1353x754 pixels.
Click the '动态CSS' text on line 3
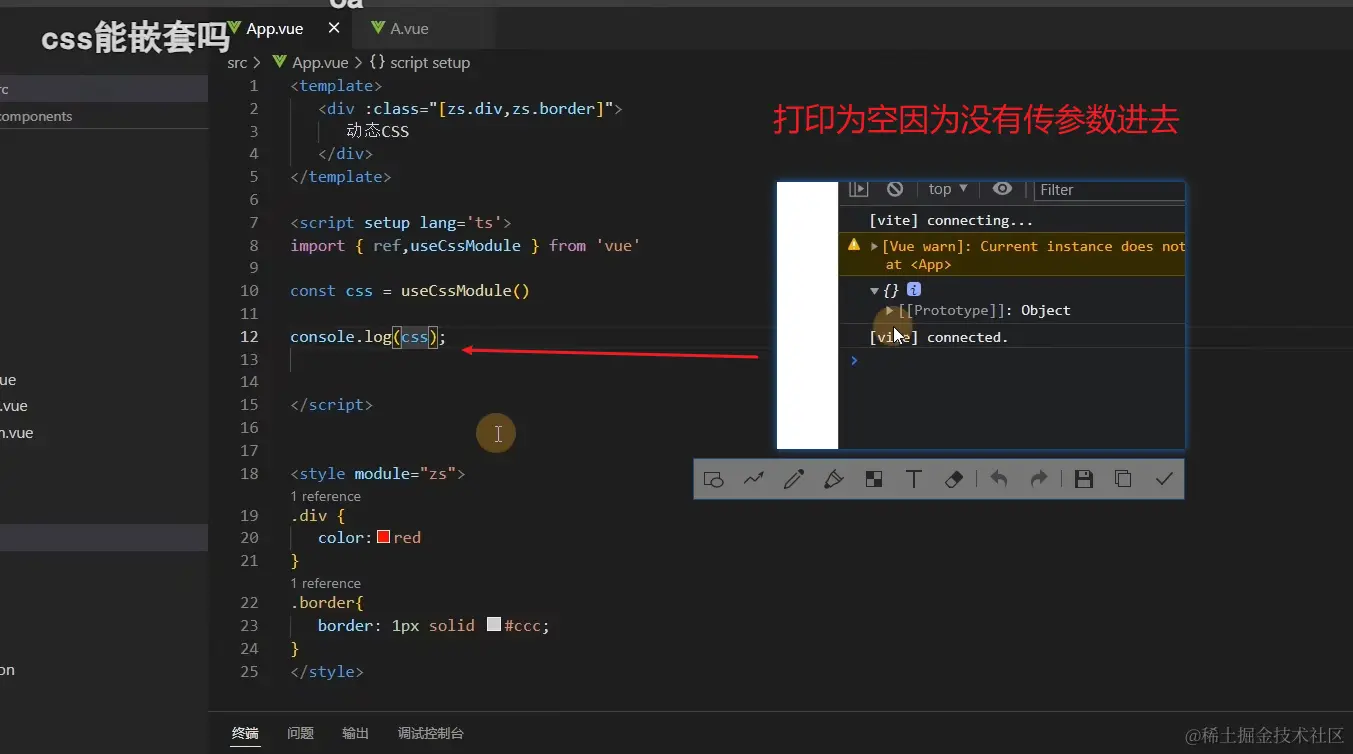[x=377, y=131]
